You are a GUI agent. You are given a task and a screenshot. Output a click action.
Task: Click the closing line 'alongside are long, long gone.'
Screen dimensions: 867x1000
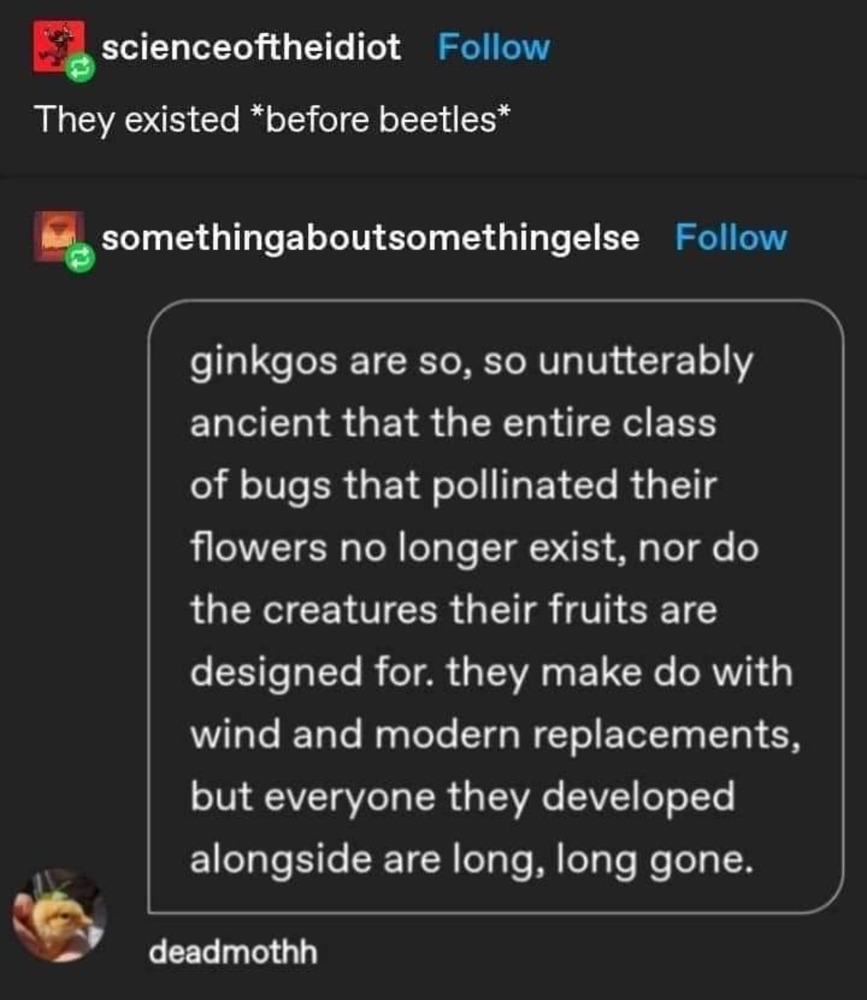[471, 860]
